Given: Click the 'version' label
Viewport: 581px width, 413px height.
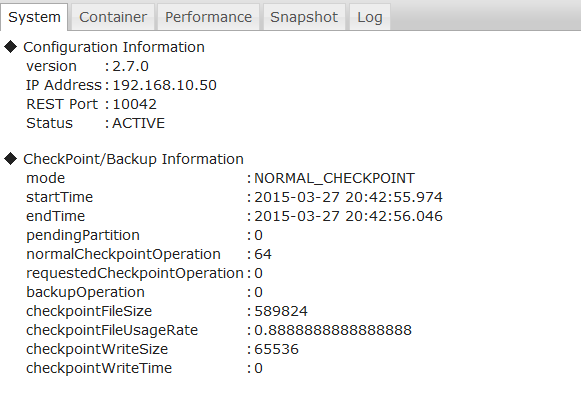Looking at the screenshot, I should [52, 66].
